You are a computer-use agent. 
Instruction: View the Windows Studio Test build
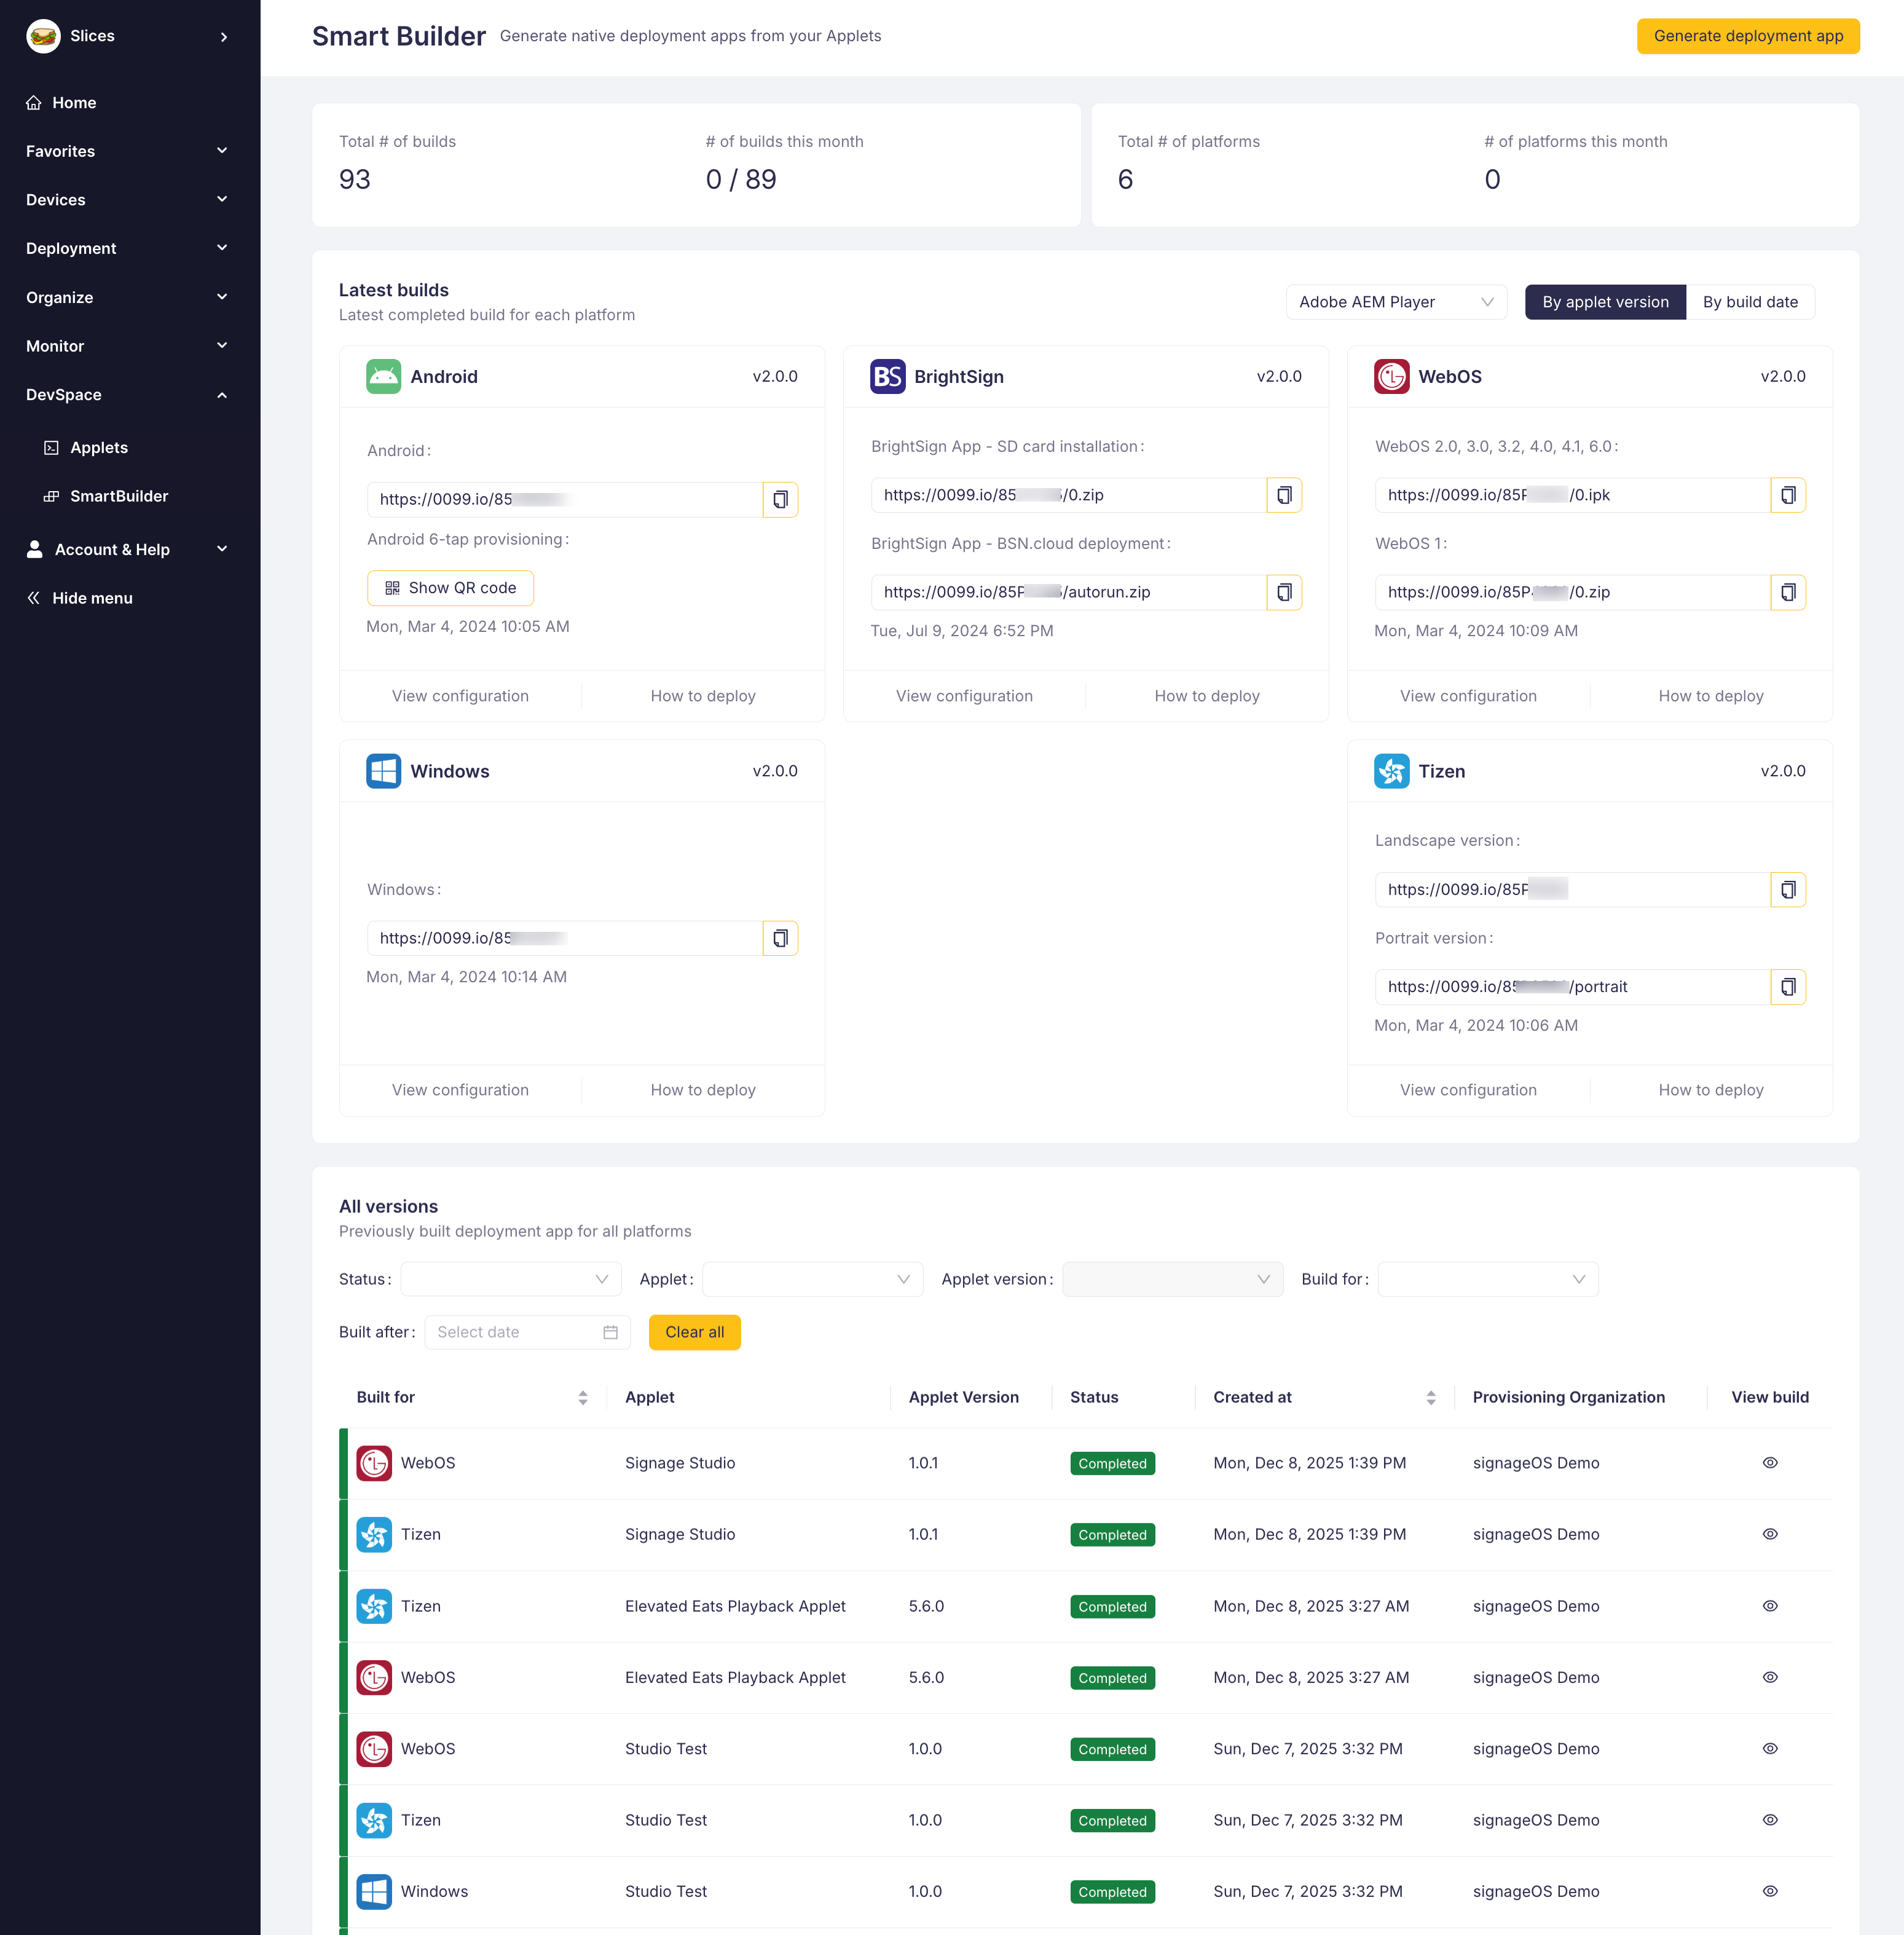(x=1769, y=1891)
